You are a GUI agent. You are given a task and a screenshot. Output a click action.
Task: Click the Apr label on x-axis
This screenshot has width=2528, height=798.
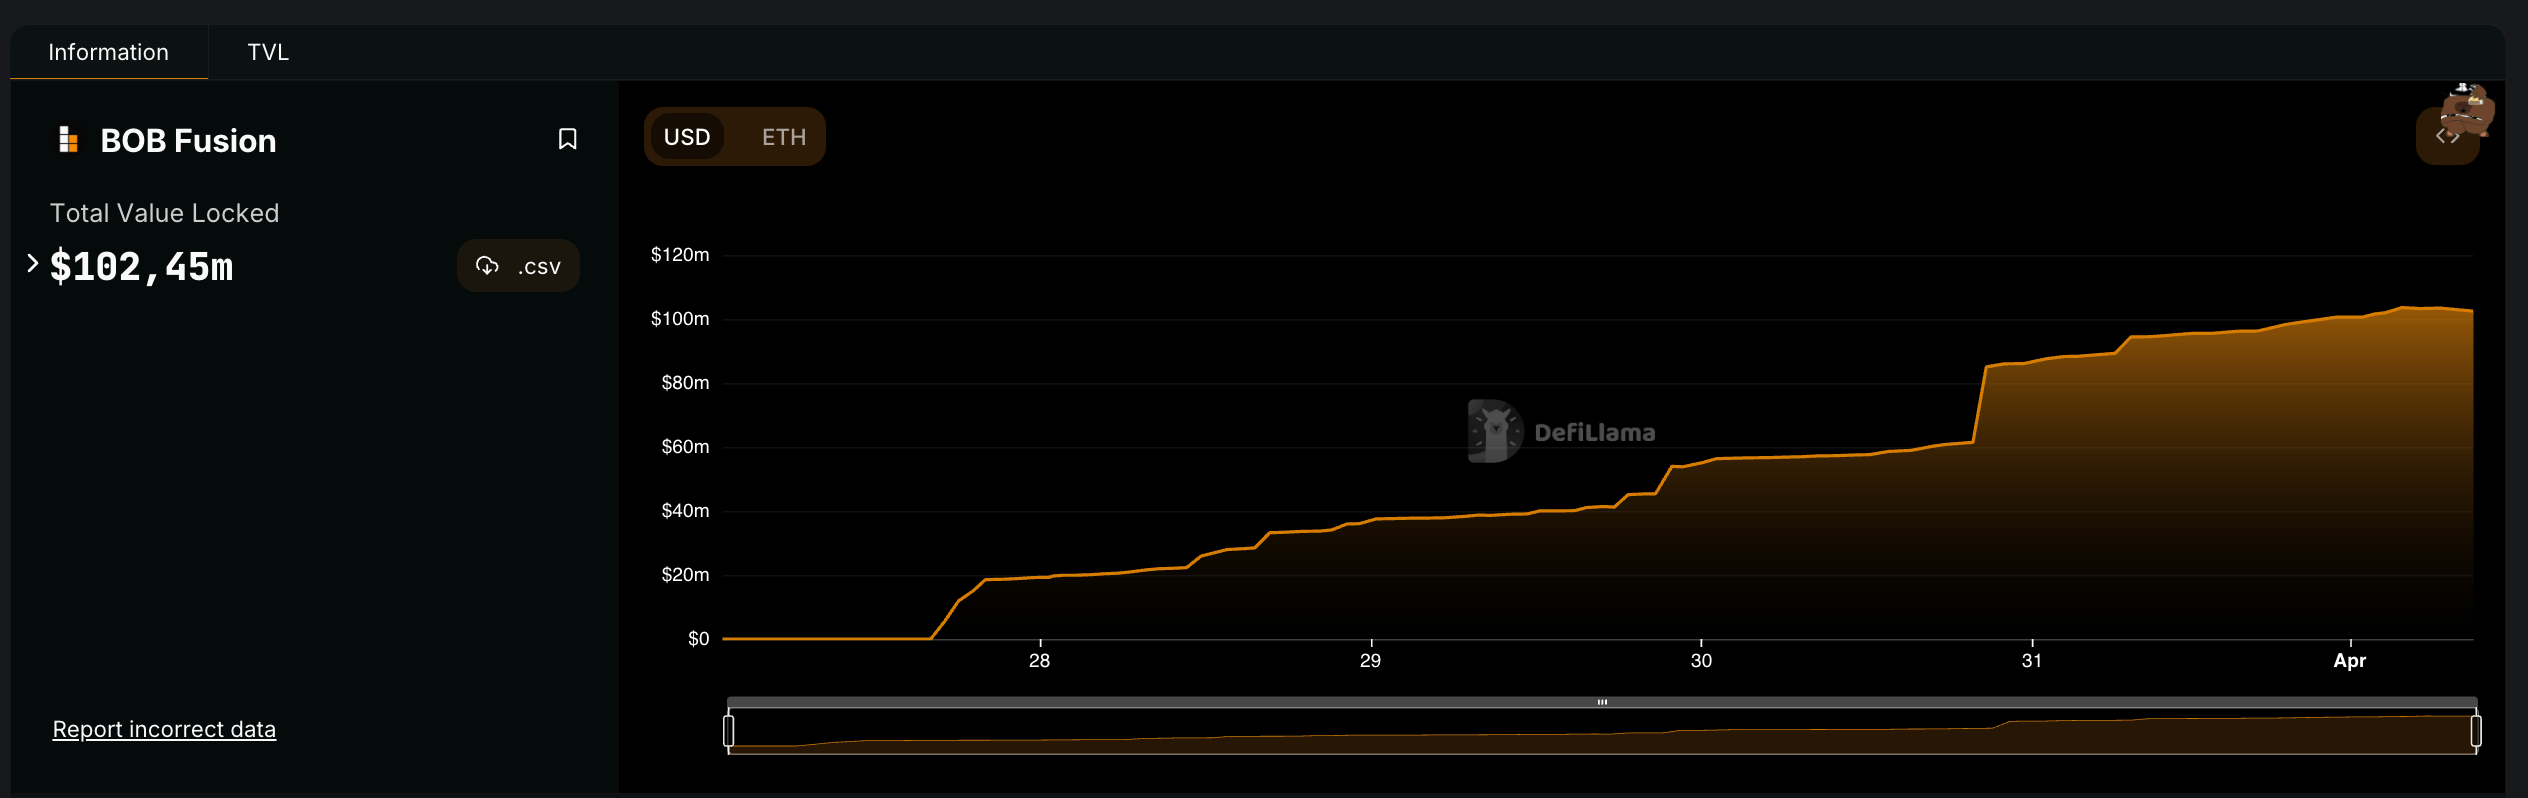coord(2350,661)
